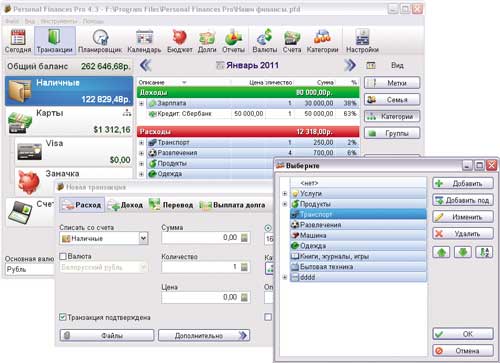Select Книги, журналы, игры category
The width and height of the screenshot is (500, 363).
[358, 256]
